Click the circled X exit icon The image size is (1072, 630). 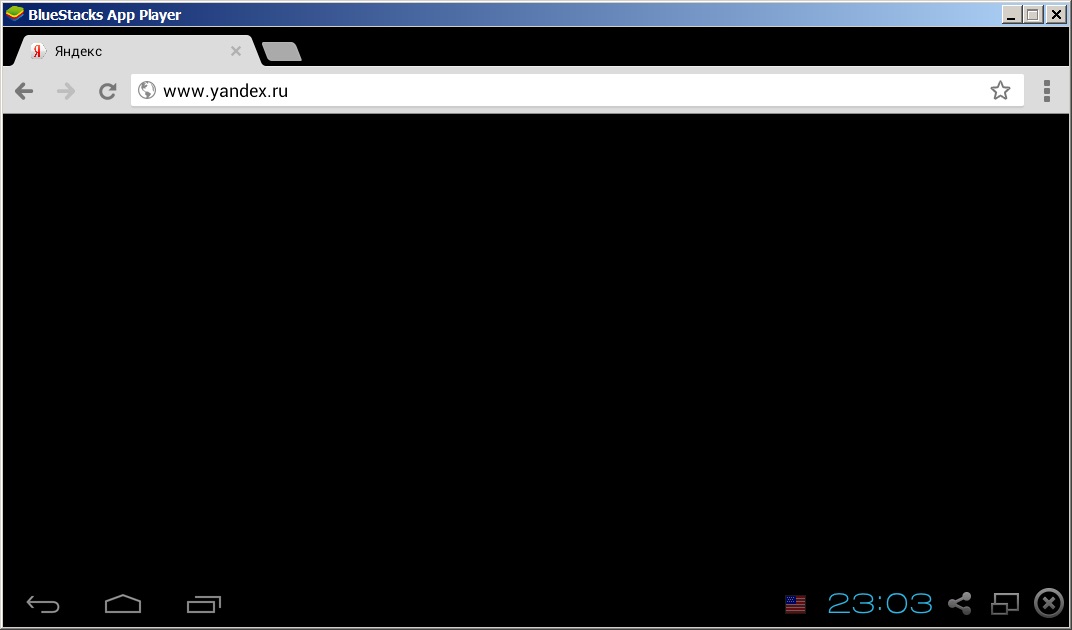(1048, 602)
